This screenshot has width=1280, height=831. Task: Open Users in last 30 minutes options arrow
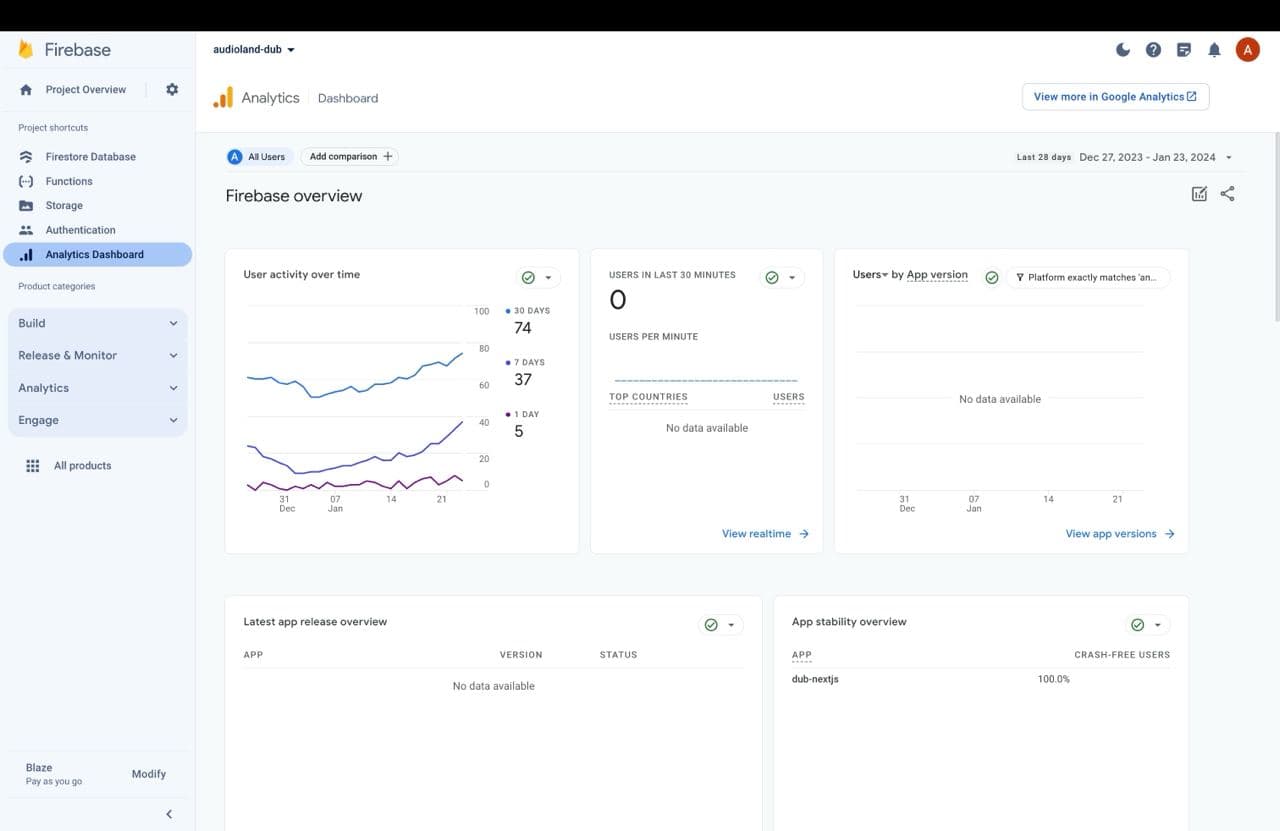coord(792,278)
